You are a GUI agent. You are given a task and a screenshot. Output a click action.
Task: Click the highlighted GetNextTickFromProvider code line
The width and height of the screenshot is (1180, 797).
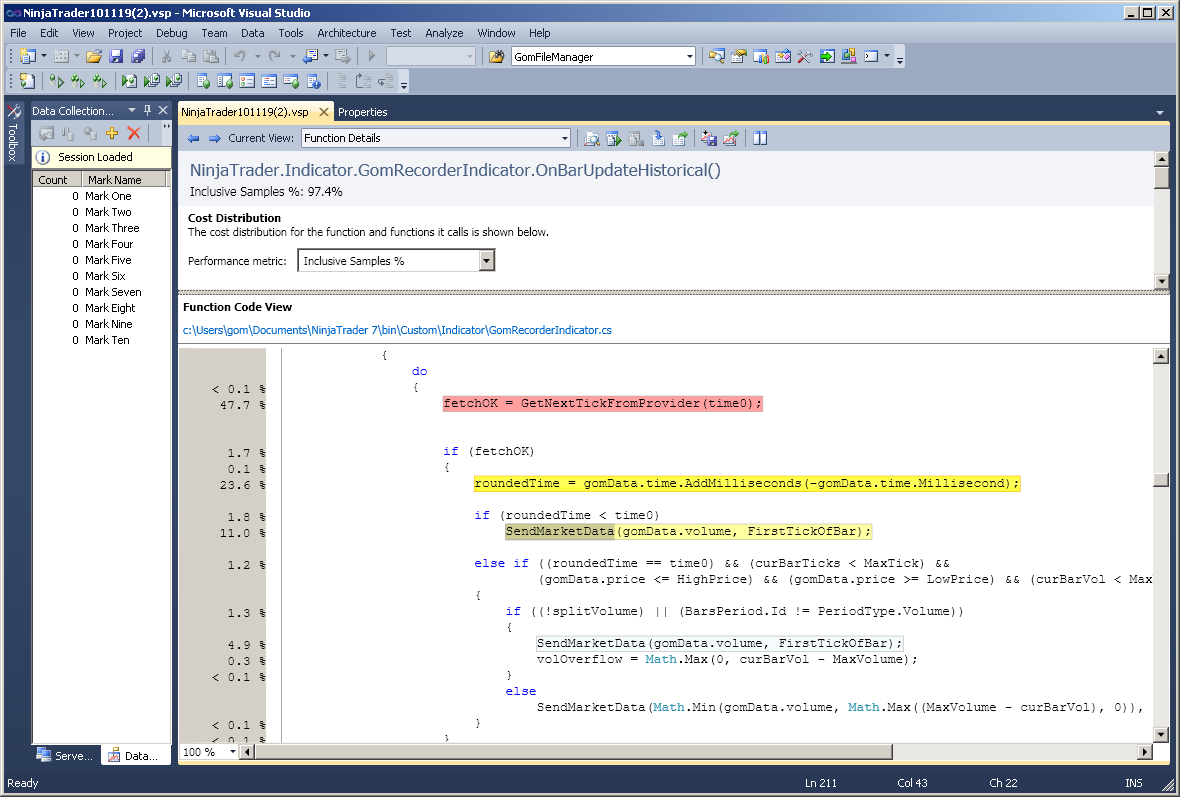pyautogui.click(x=603, y=403)
